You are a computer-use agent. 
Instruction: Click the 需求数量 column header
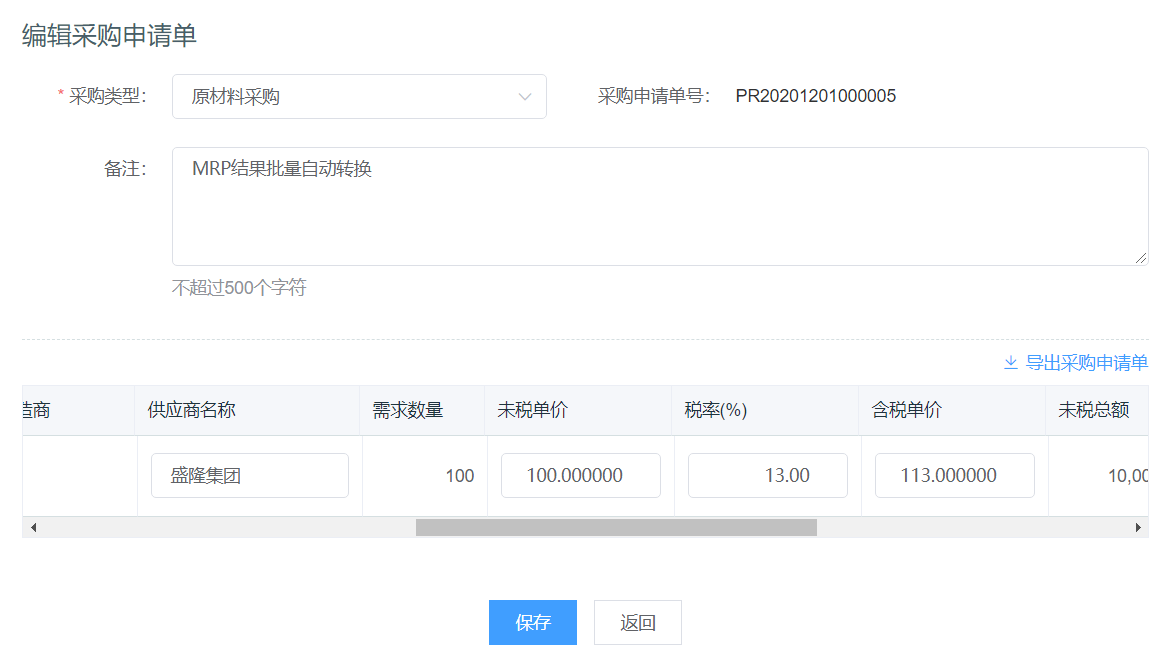[x=408, y=410]
